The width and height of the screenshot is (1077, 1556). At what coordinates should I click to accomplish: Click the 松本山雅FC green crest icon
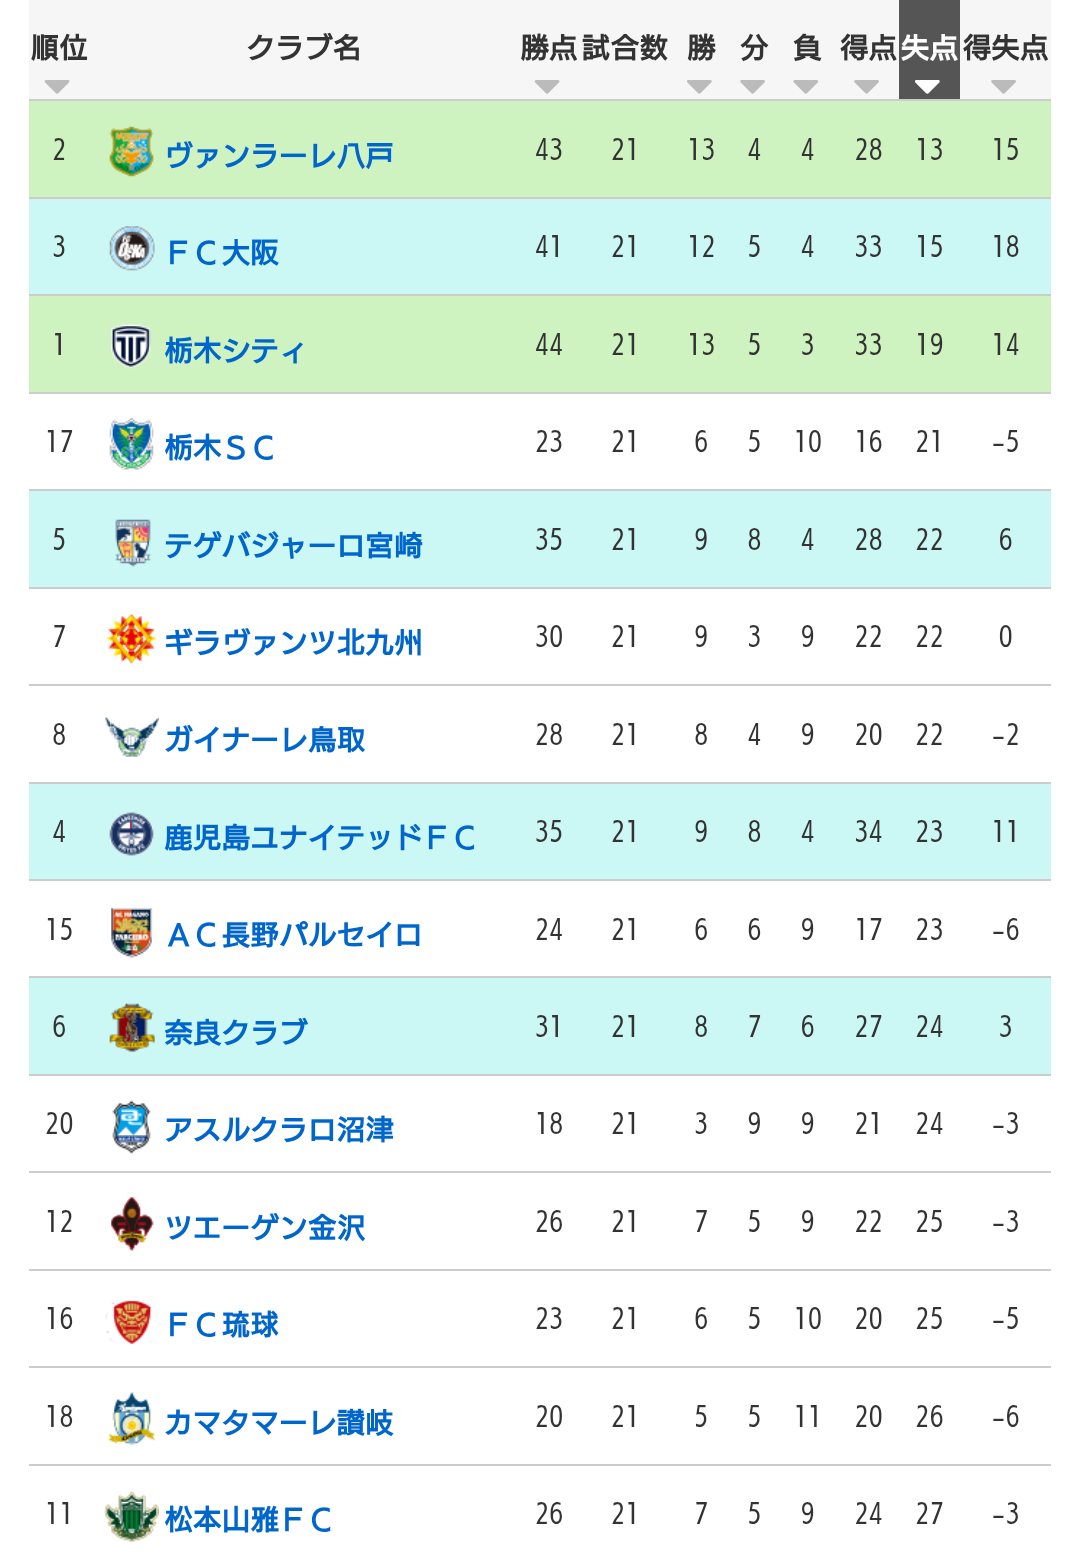click(131, 1517)
